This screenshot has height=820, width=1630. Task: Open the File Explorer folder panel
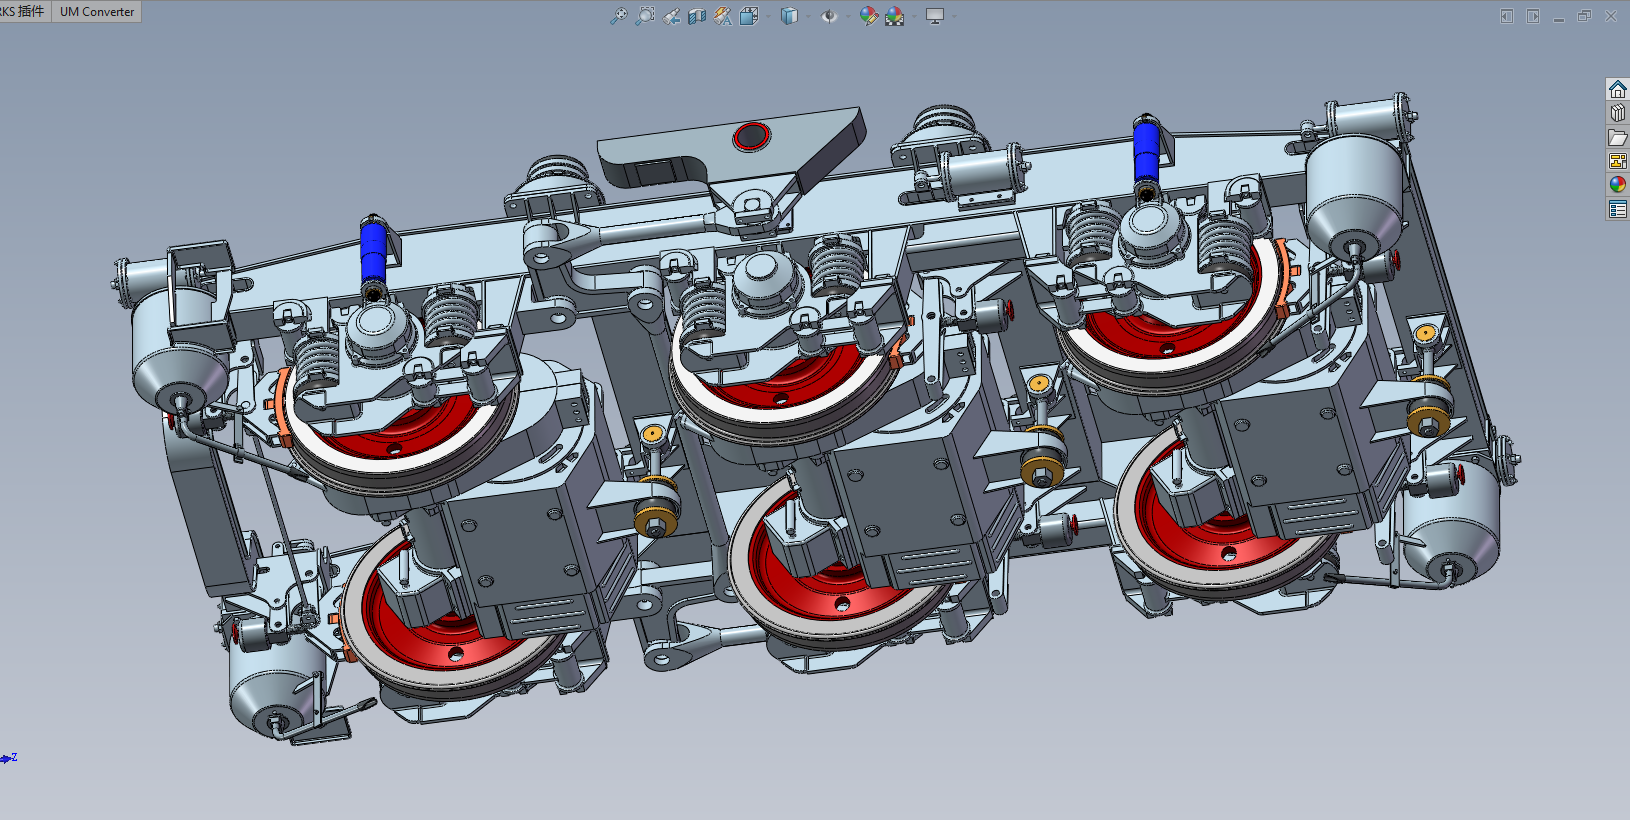click(1618, 137)
